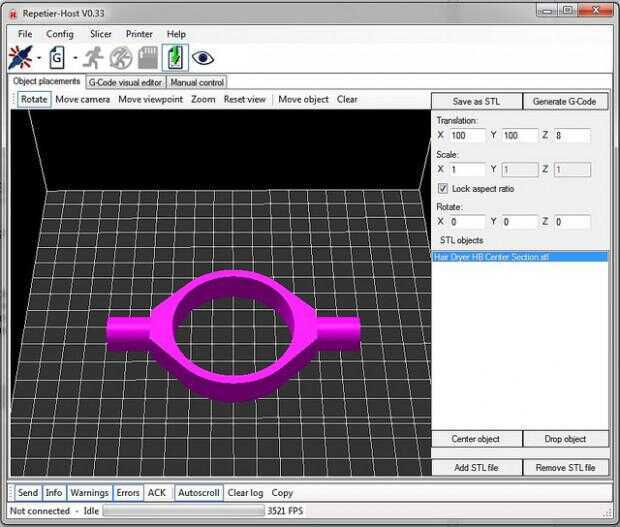The width and height of the screenshot is (620, 527).
Task: Toggle the log download icon
Action: pyautogui.click(x=175, y=58)
